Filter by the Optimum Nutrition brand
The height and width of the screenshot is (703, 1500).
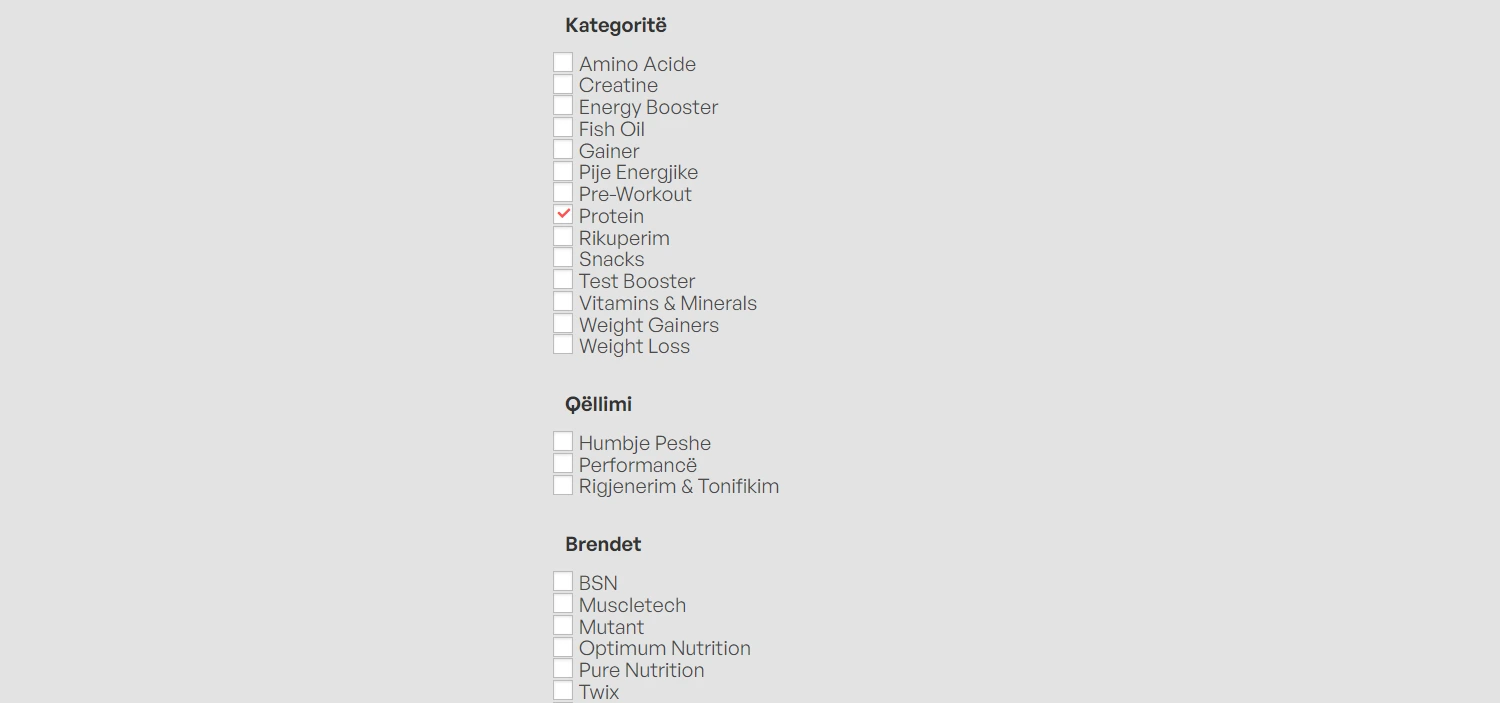tap(563, 647)
